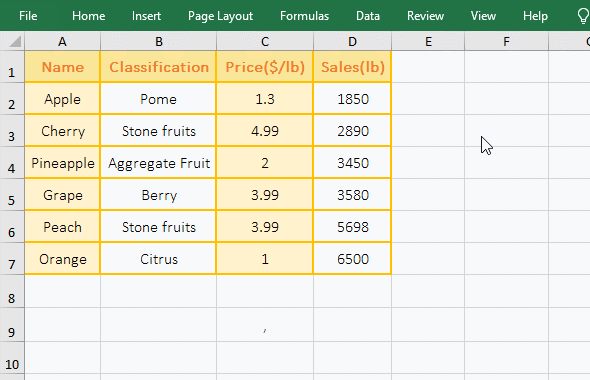Select Stone fruits cell in Peach row
590x380 pixels.
point(158,227)
